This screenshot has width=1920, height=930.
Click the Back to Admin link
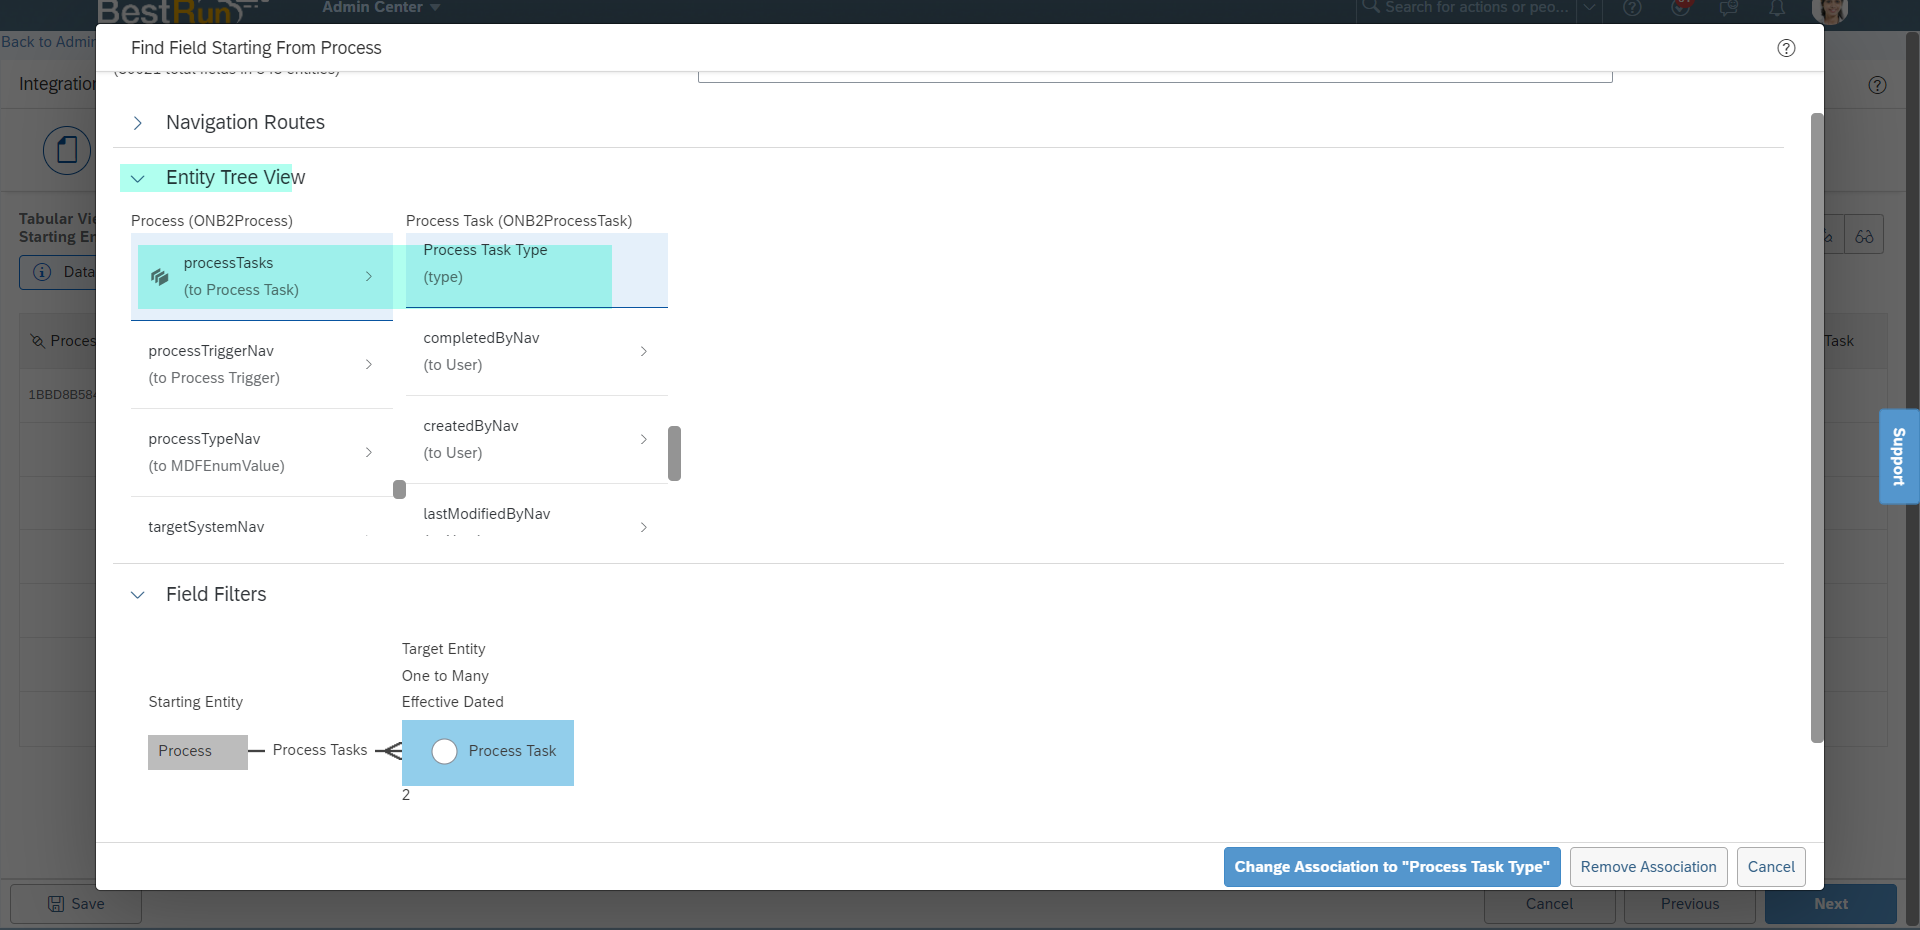(x=48, y=42)
